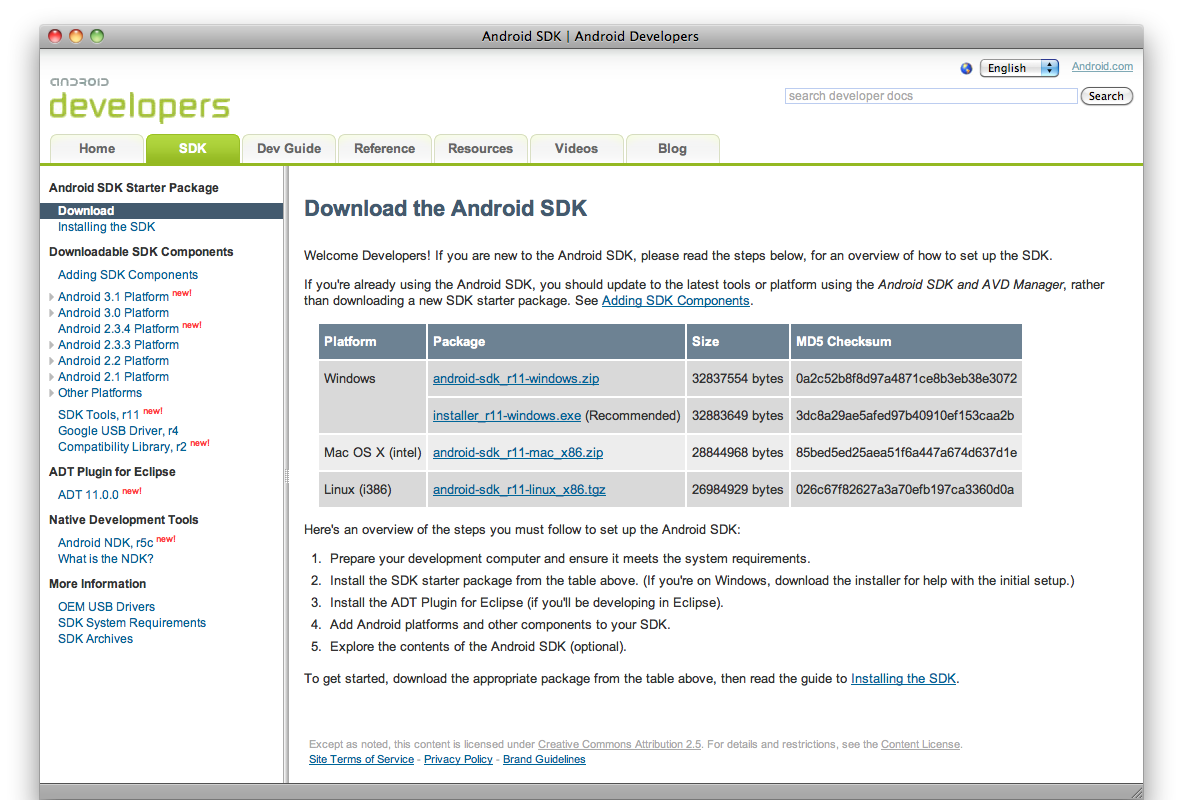Open the Blog tab

click(672, 149)
